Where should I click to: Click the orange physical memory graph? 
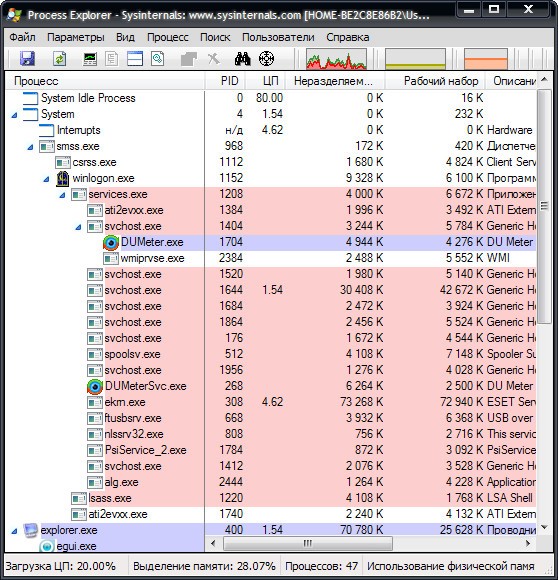[486, 59]
